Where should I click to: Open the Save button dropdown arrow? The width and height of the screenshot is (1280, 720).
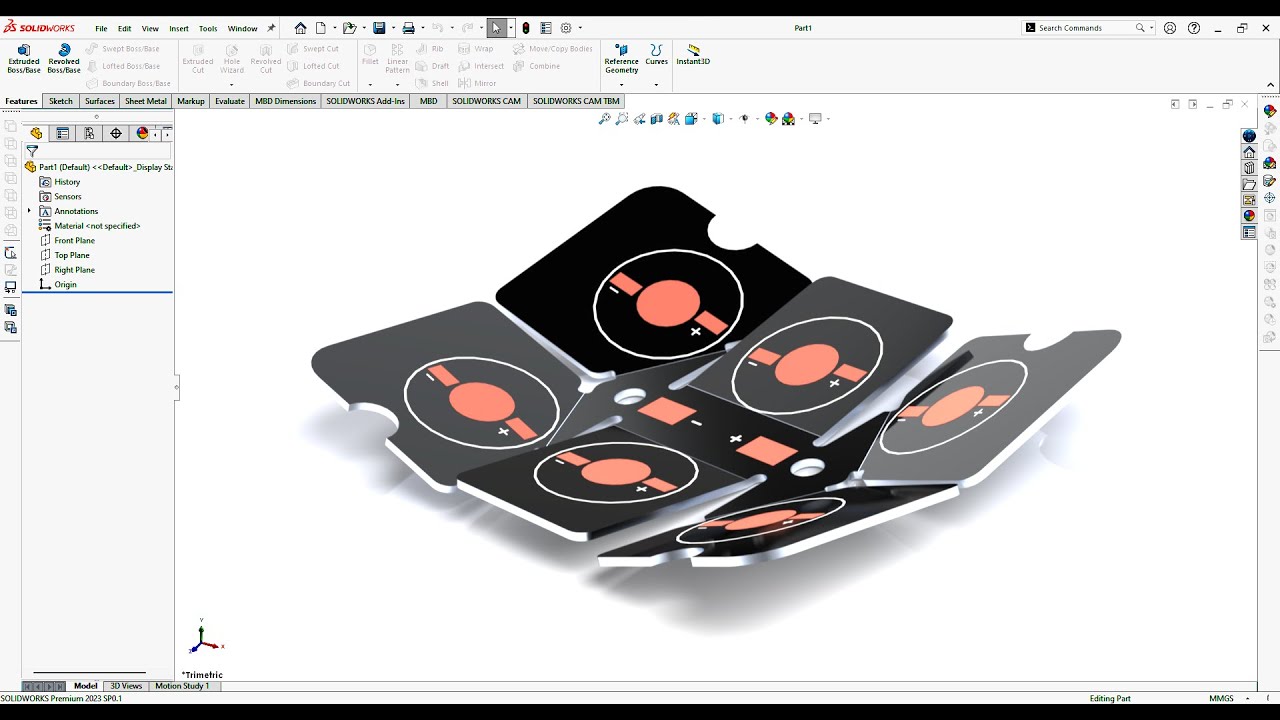pyautogui.click(x=393, y=28)
